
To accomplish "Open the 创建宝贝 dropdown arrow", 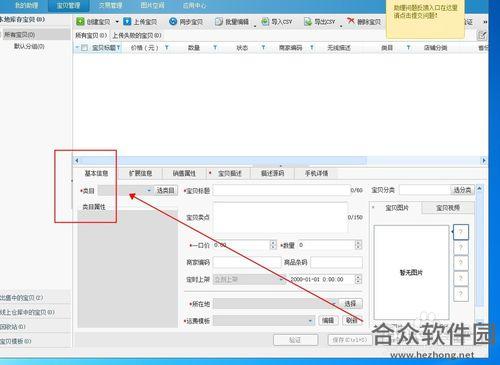I will tap(117, 22).
